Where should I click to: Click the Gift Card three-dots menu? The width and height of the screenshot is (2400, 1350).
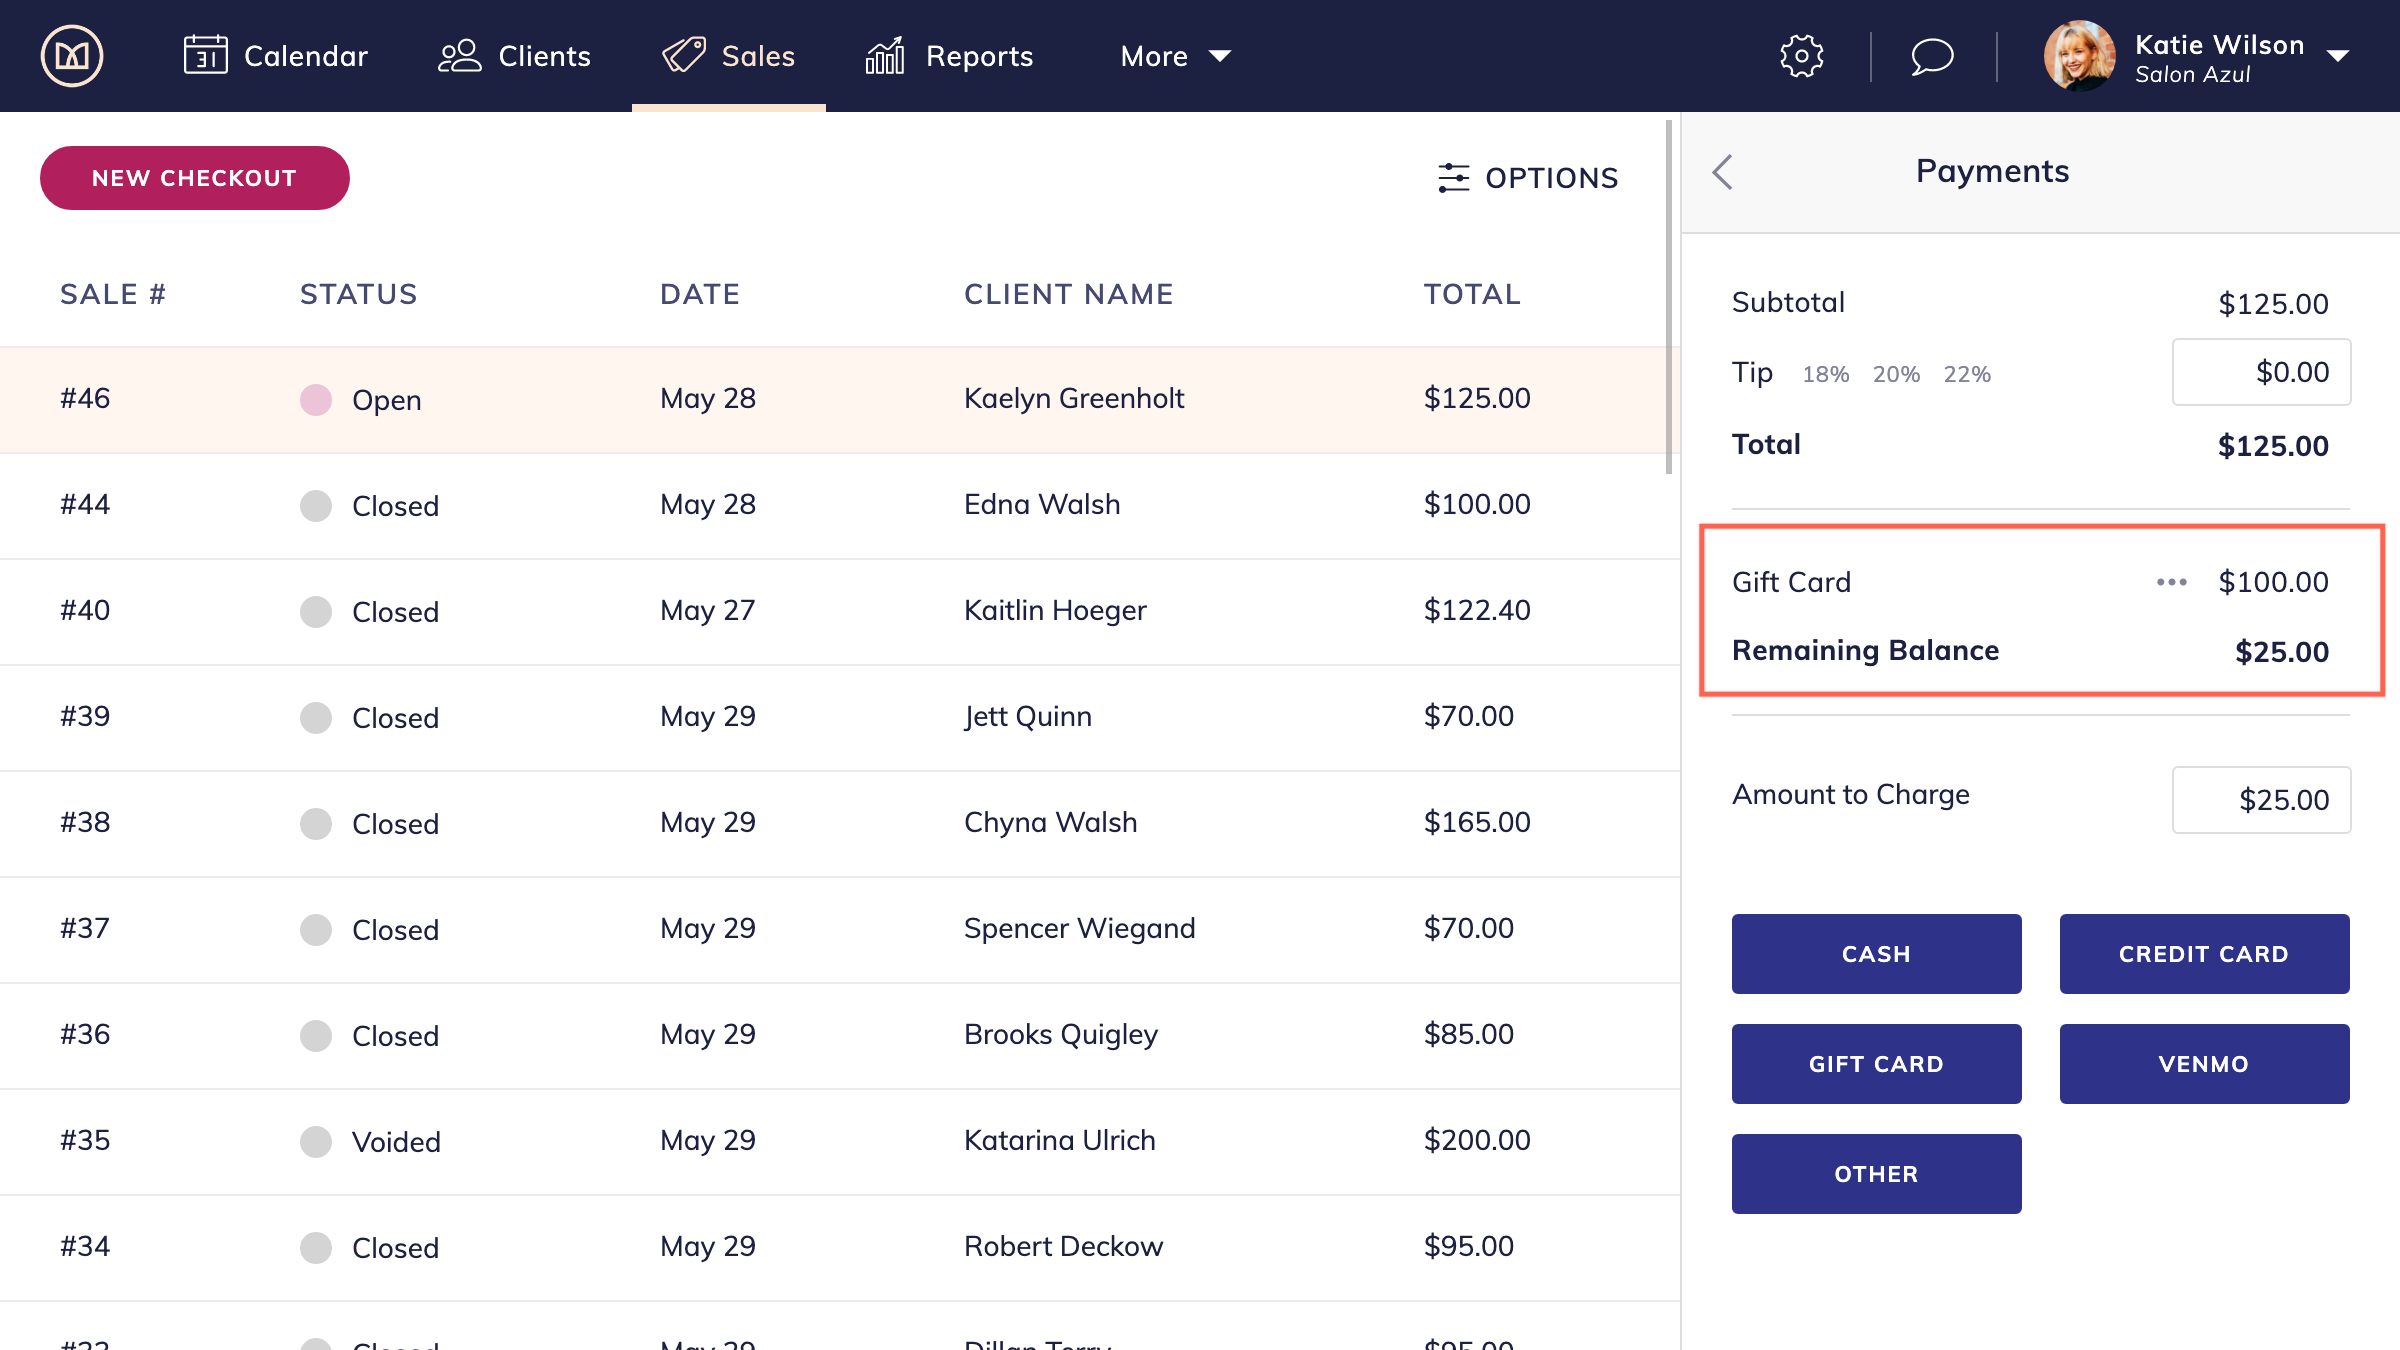click(2171, 582)
